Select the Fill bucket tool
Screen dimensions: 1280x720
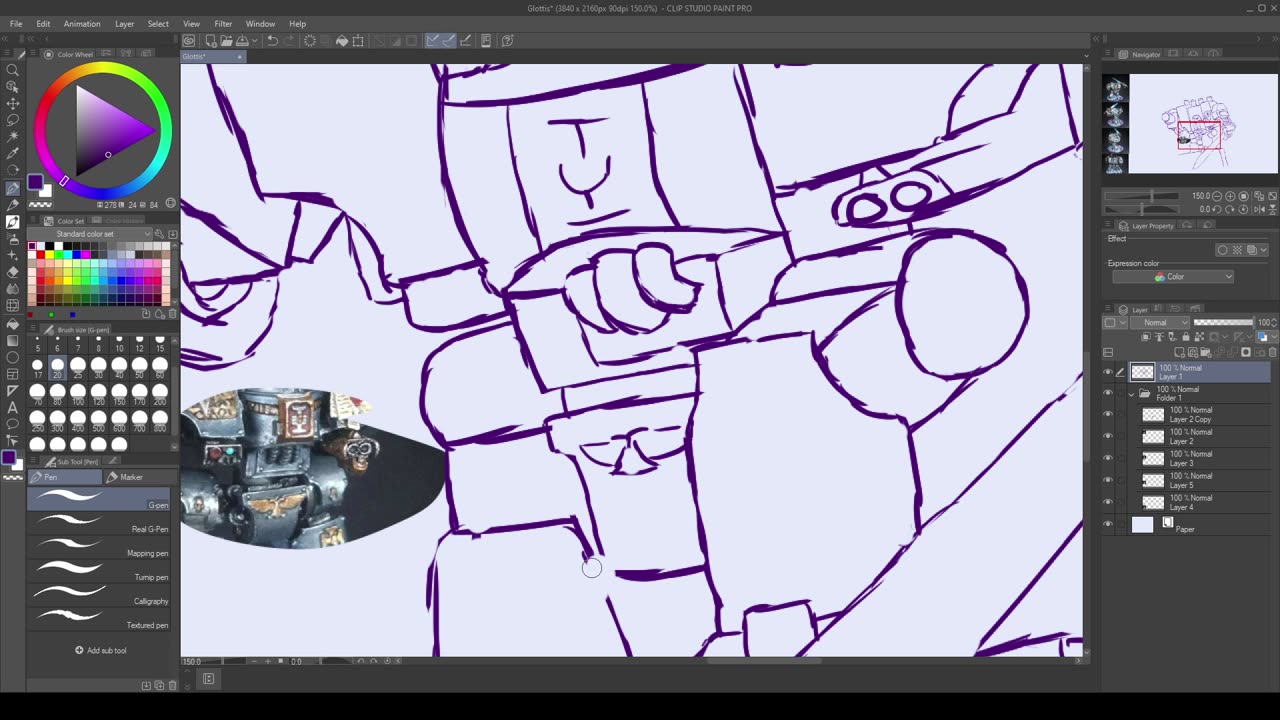[12, 323]
